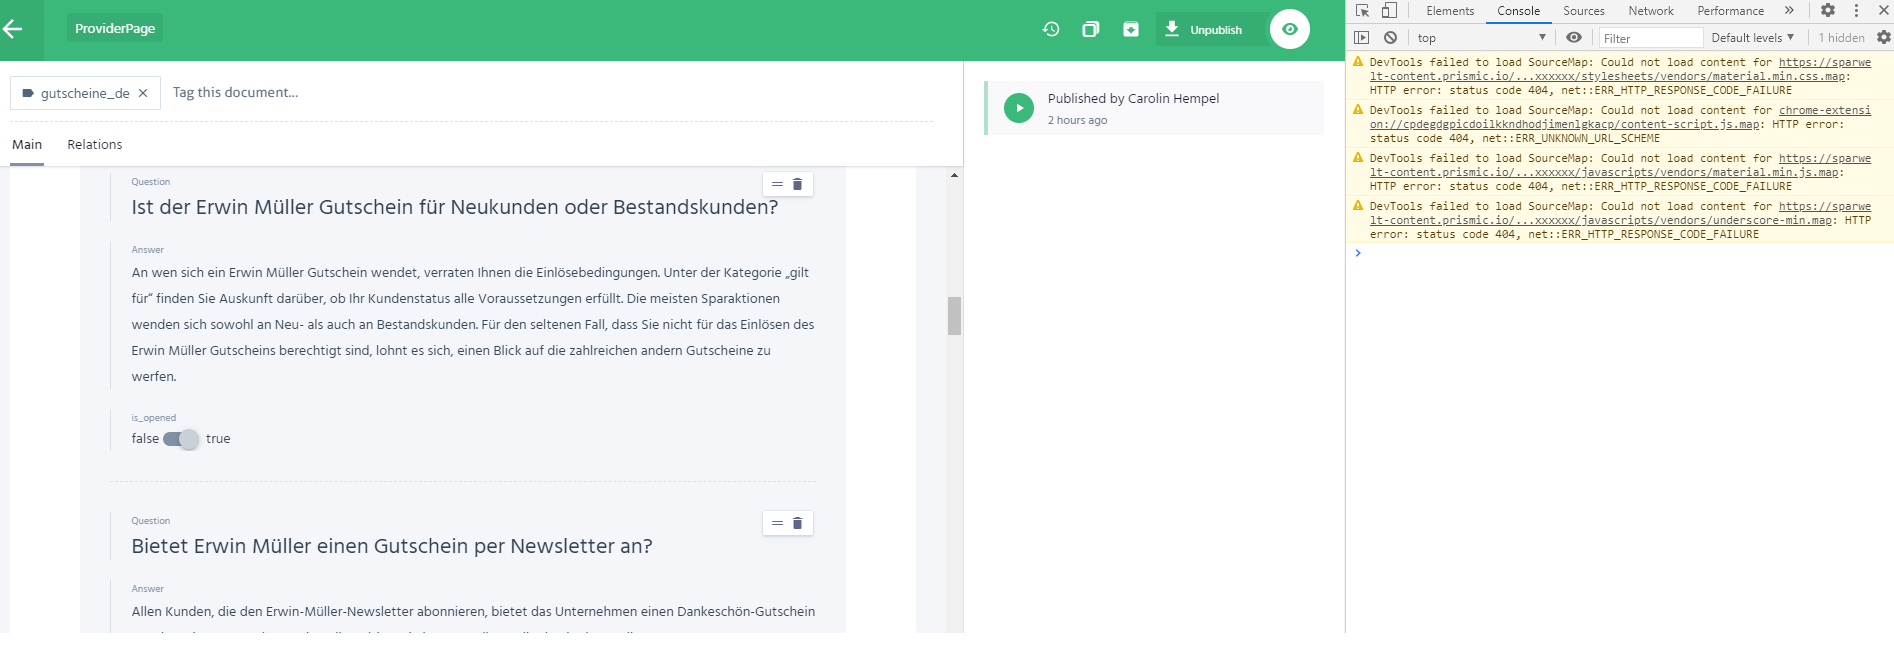Click the 'true' label of is_opened

coord(218,438)
